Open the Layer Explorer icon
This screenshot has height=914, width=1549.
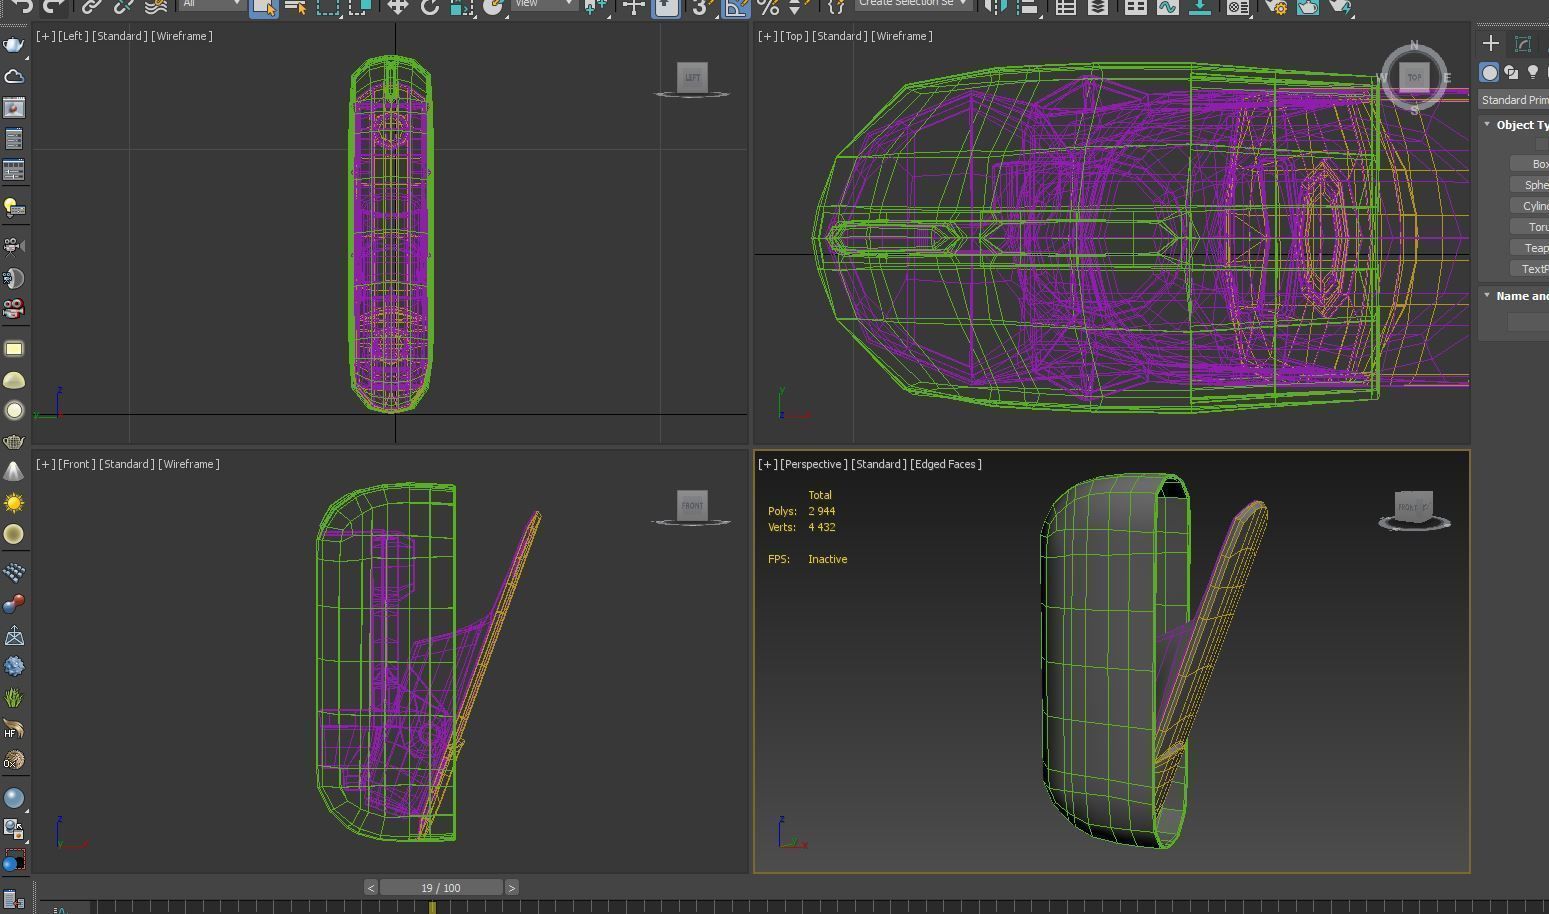(1098, 6)
